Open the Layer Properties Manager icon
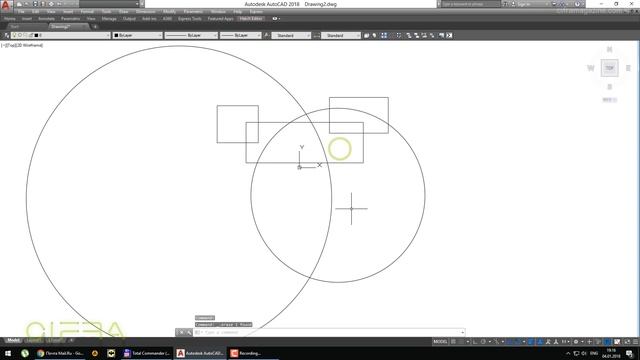640x360 pixels. (7, 36)
